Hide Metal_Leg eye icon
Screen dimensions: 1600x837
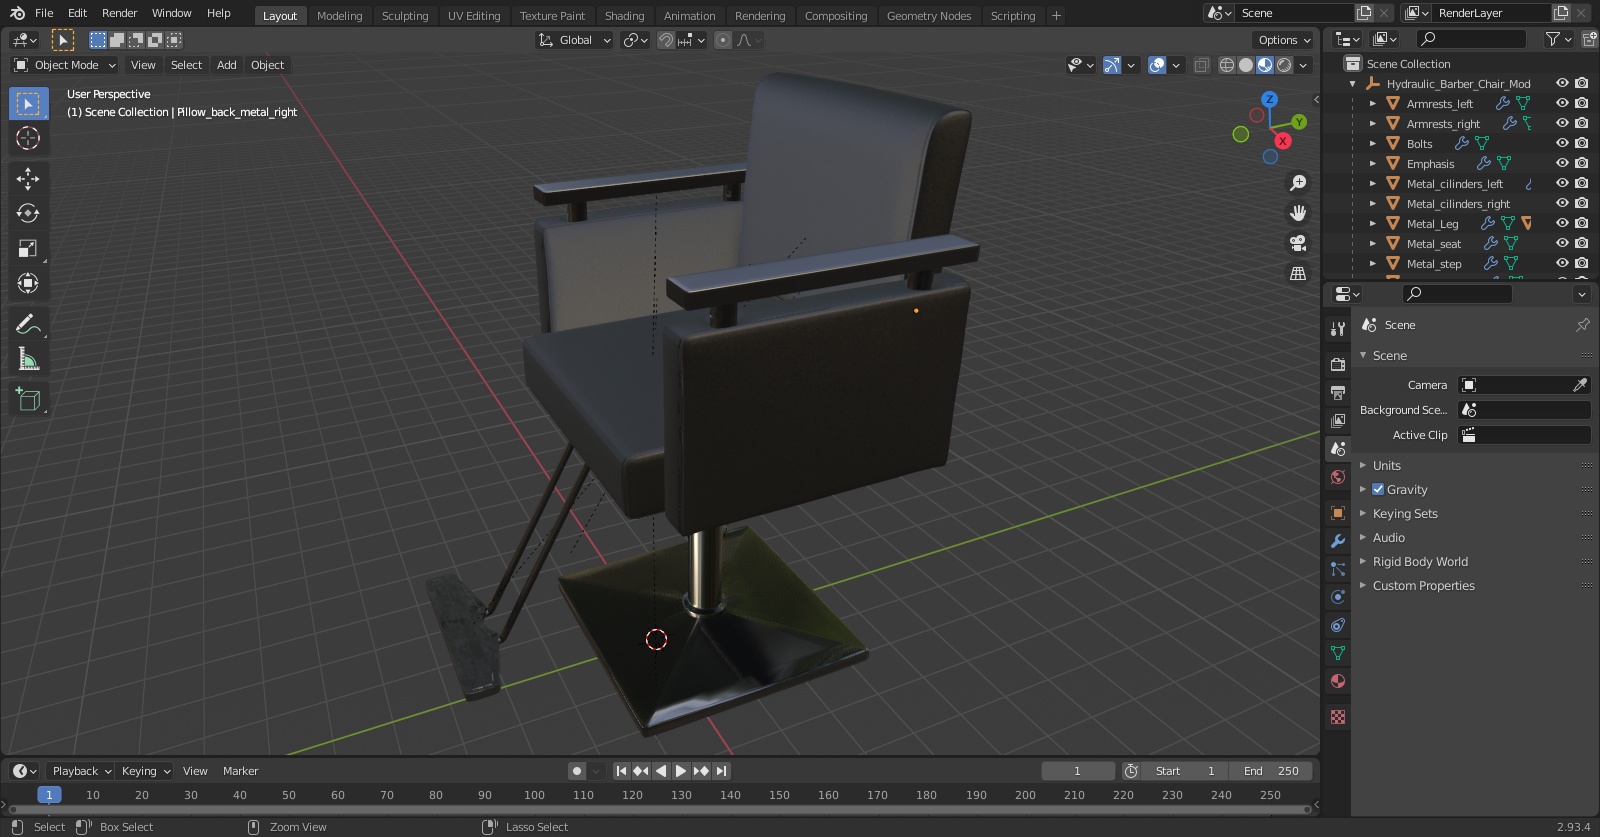click(x=1562, y=223)
